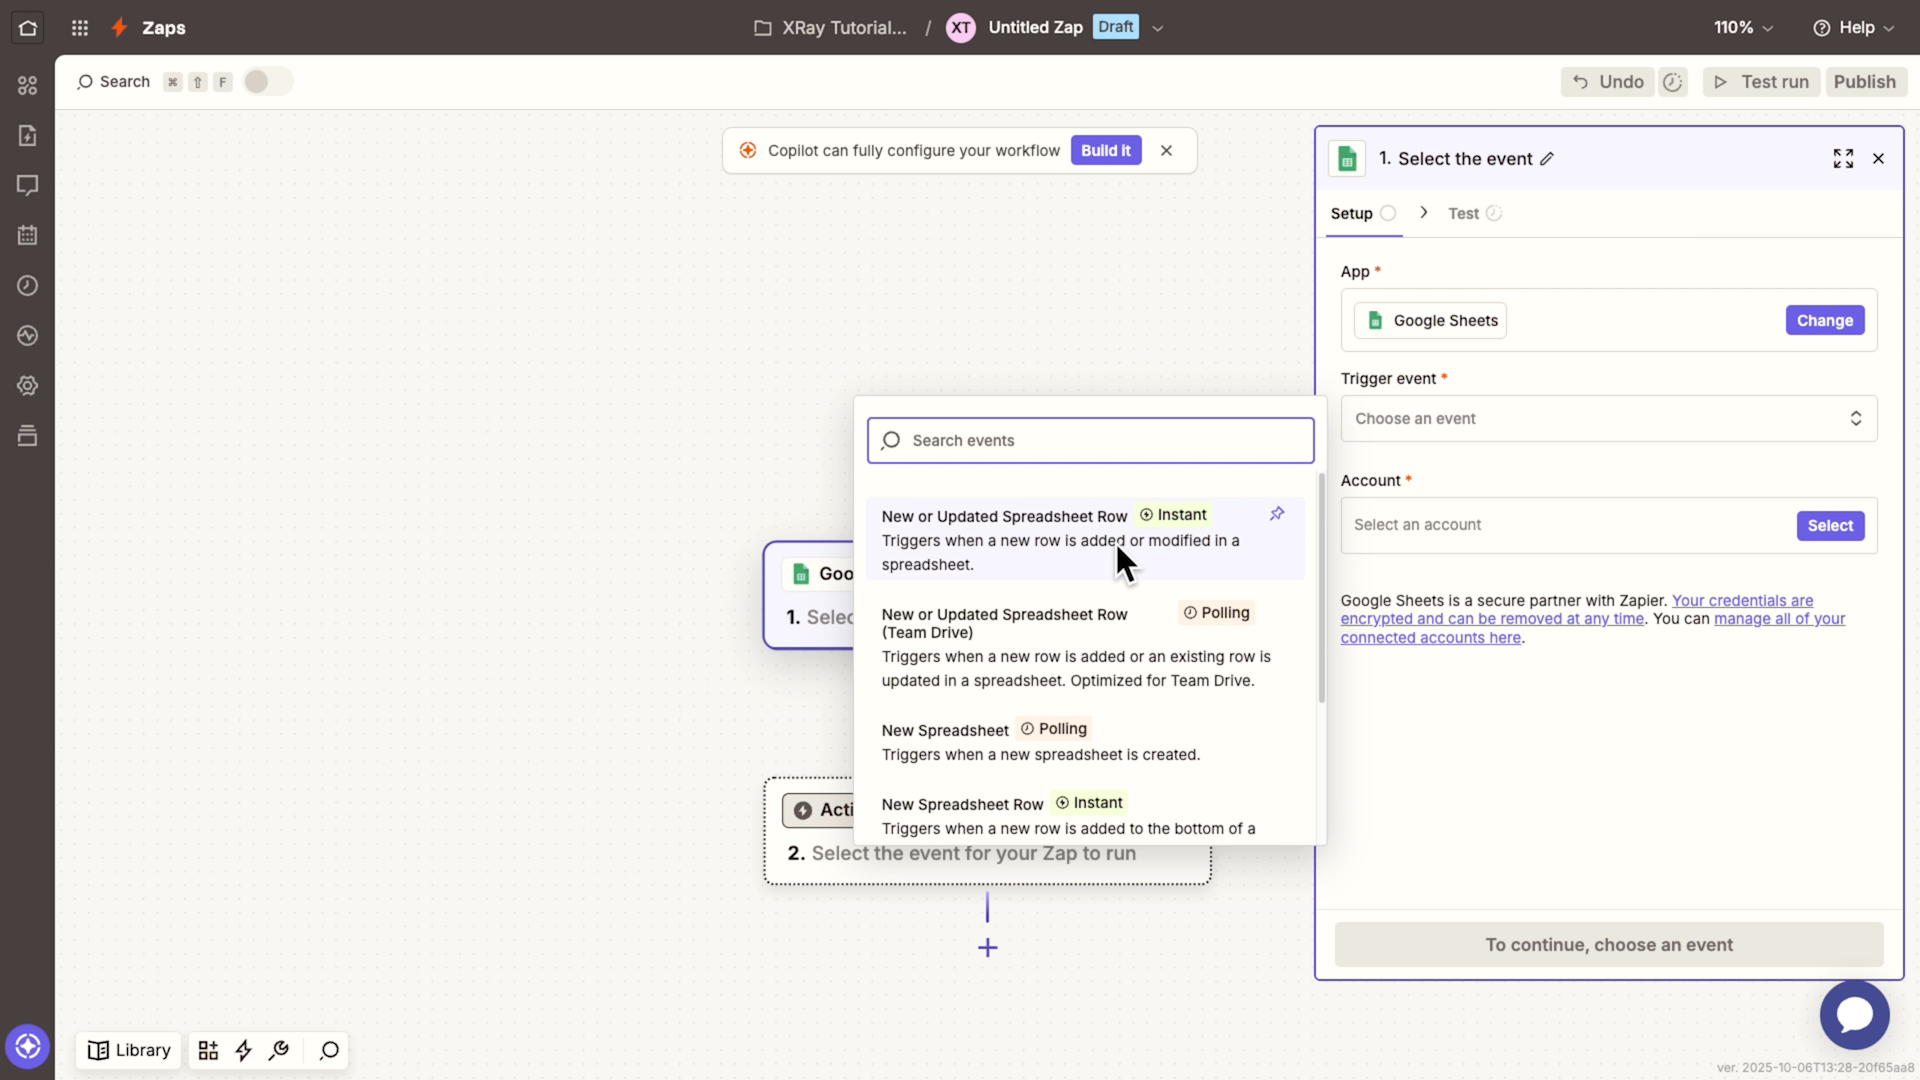Open the 110% zoom level dropdown

[1742, 27]
